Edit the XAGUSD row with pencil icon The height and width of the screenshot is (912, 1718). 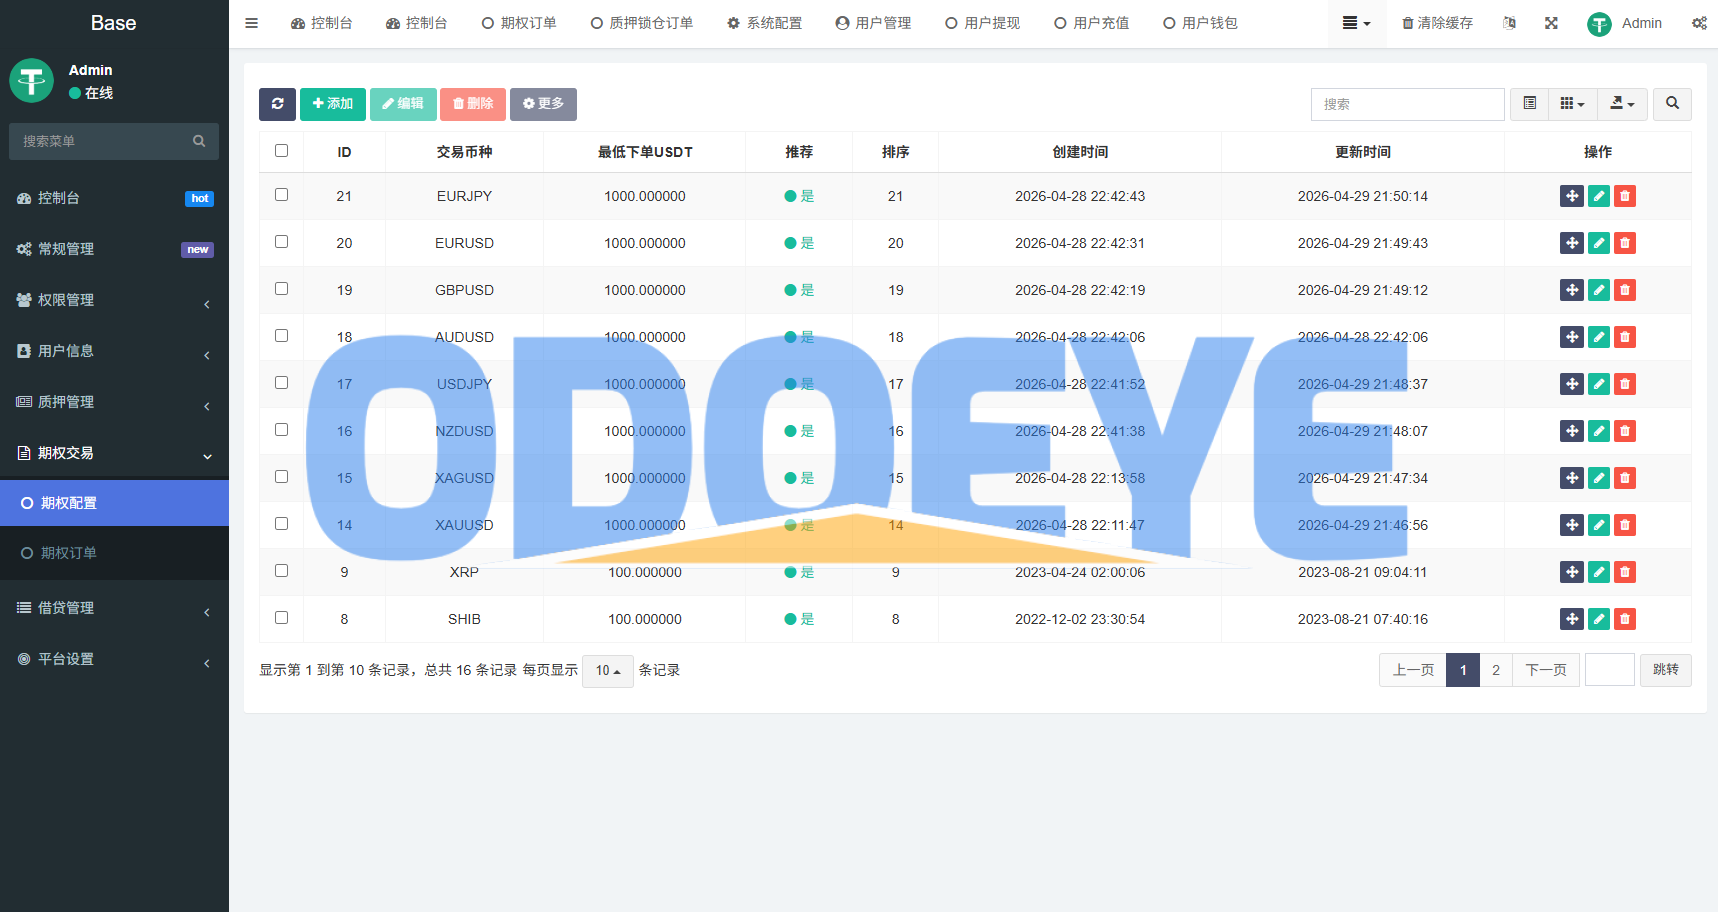[1599, 478]
